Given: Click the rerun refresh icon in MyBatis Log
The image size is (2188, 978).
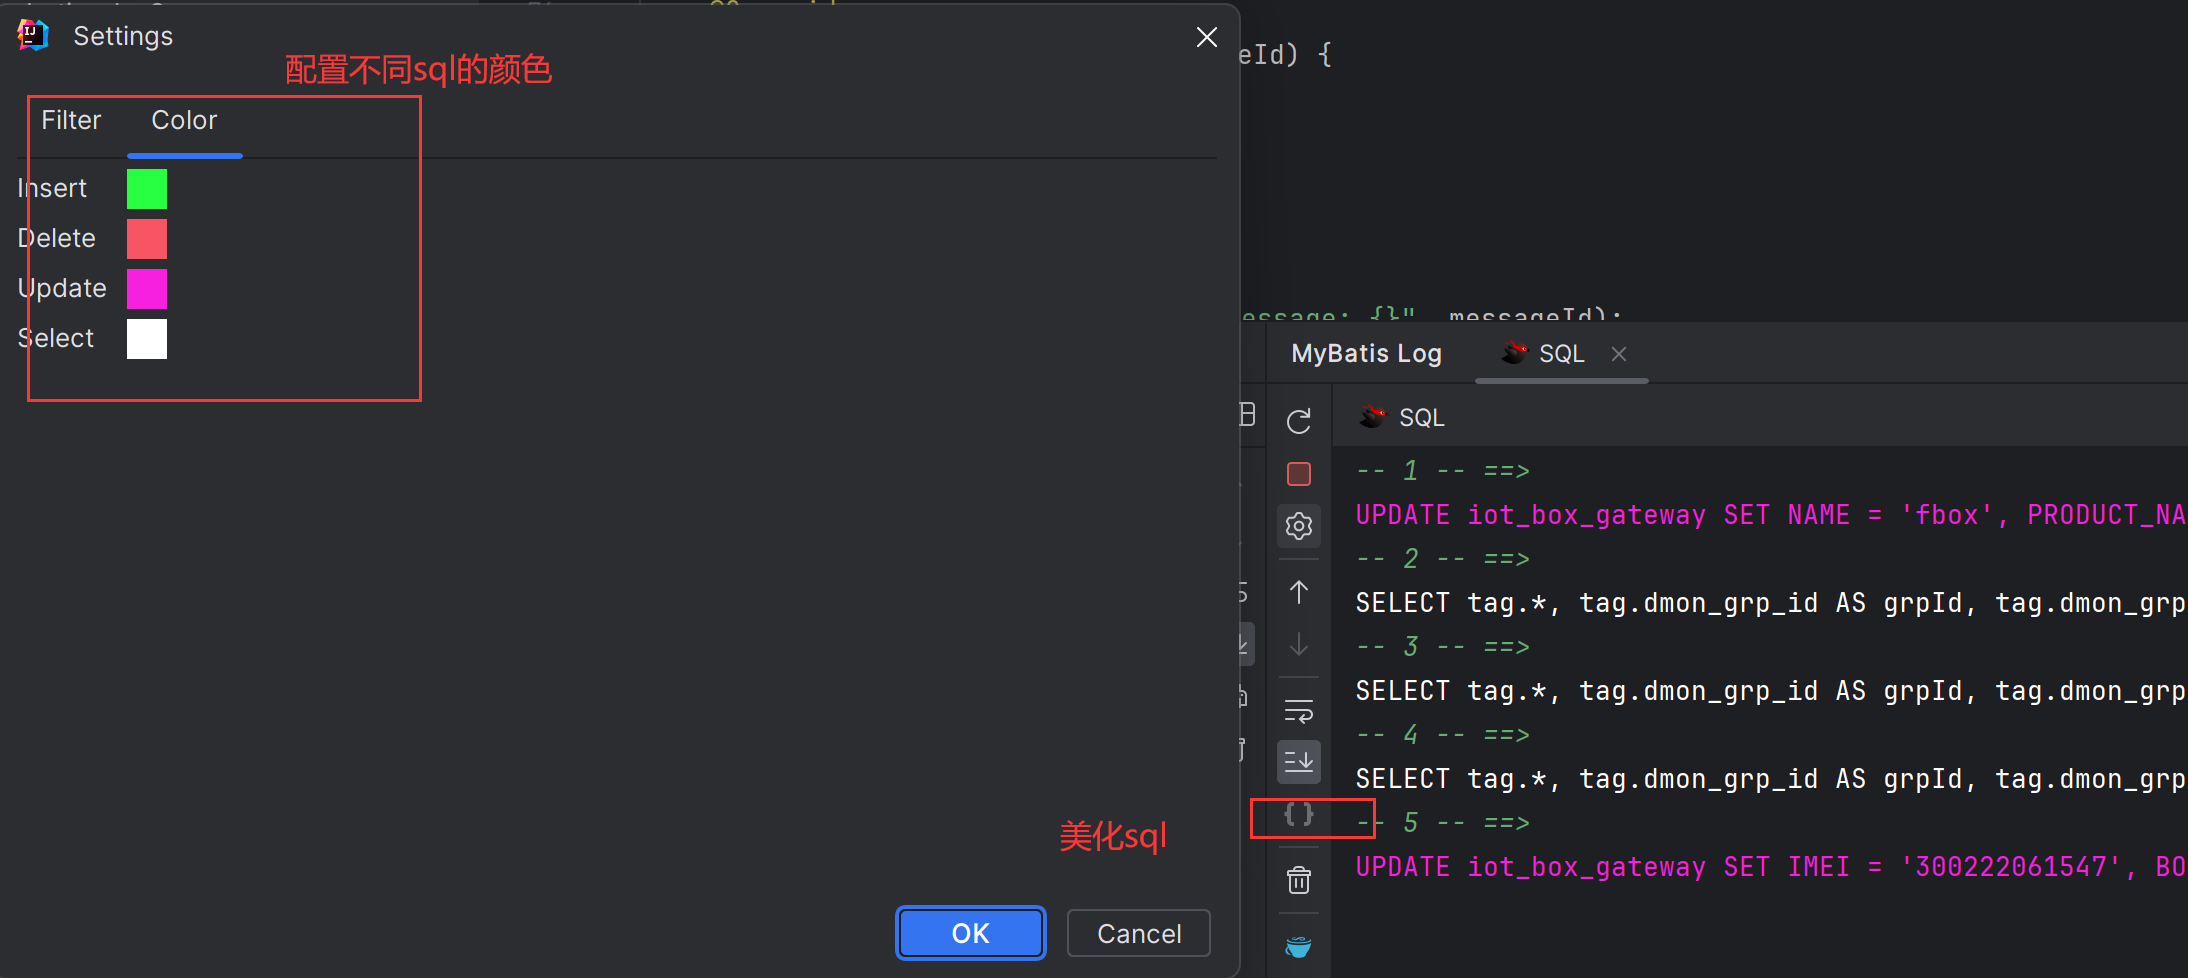Looking at the screenshot, I should click(x=1298, y=422).
